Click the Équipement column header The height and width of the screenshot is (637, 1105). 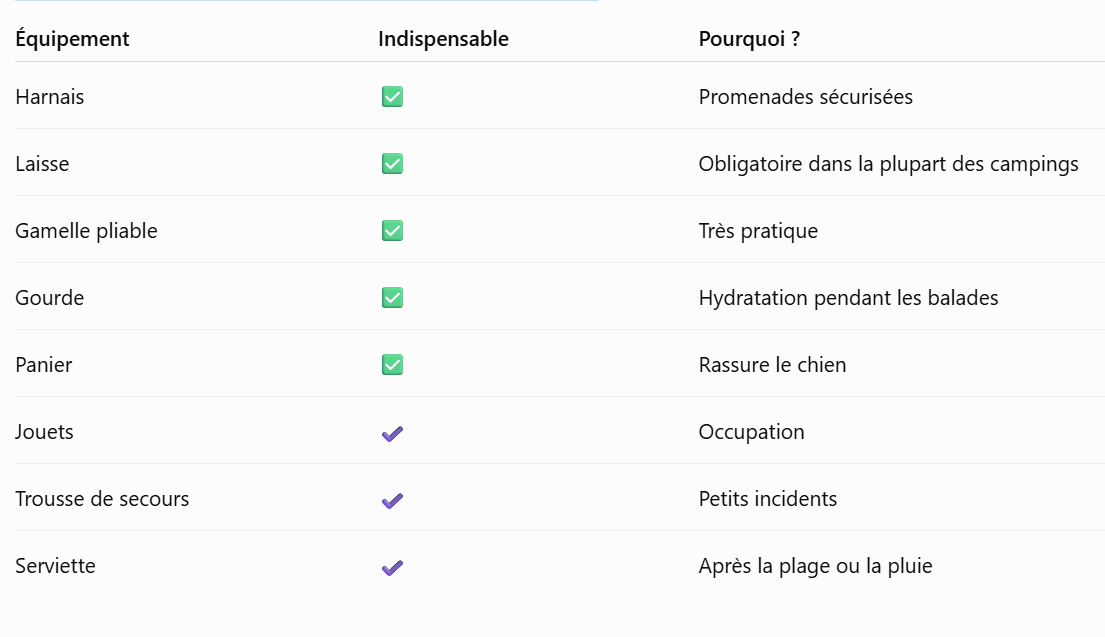tap(73, 39)
